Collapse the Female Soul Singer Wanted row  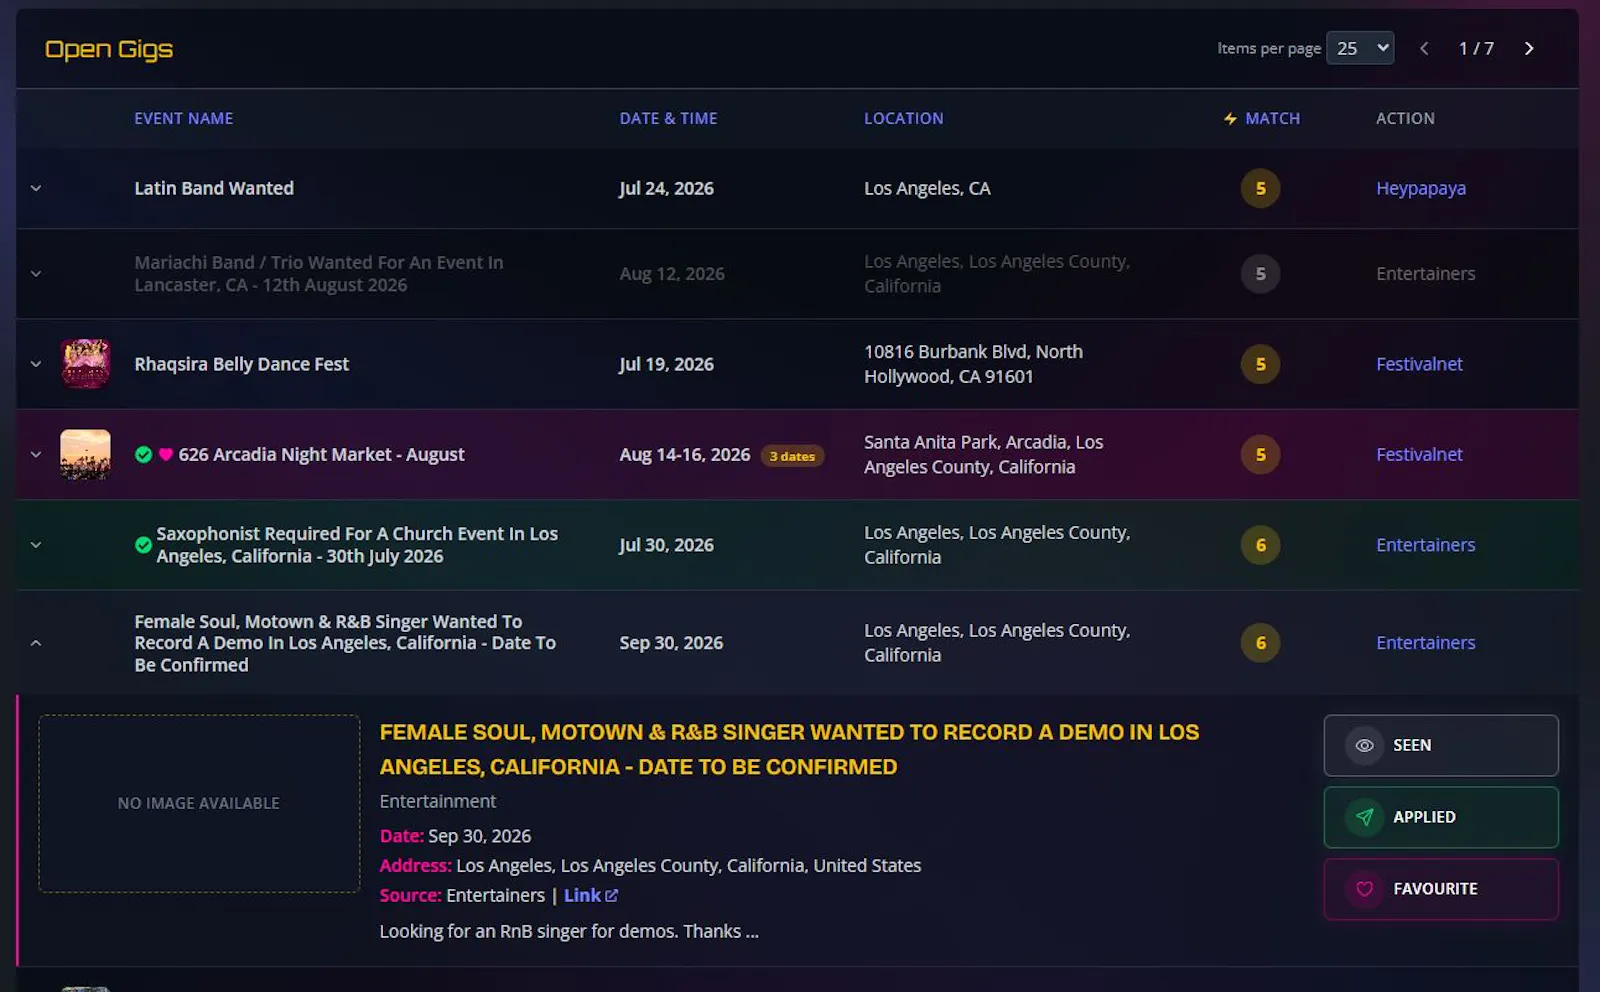36,643
